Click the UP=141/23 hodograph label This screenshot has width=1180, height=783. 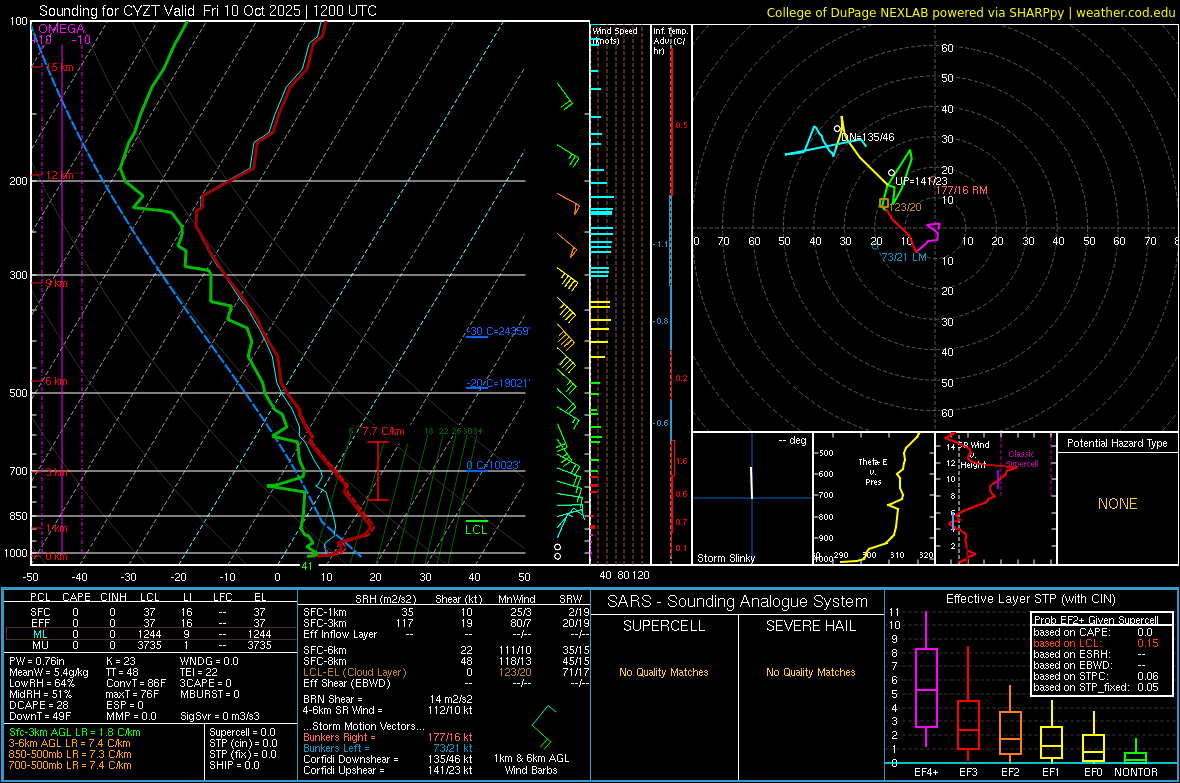(x=921, y=181)
